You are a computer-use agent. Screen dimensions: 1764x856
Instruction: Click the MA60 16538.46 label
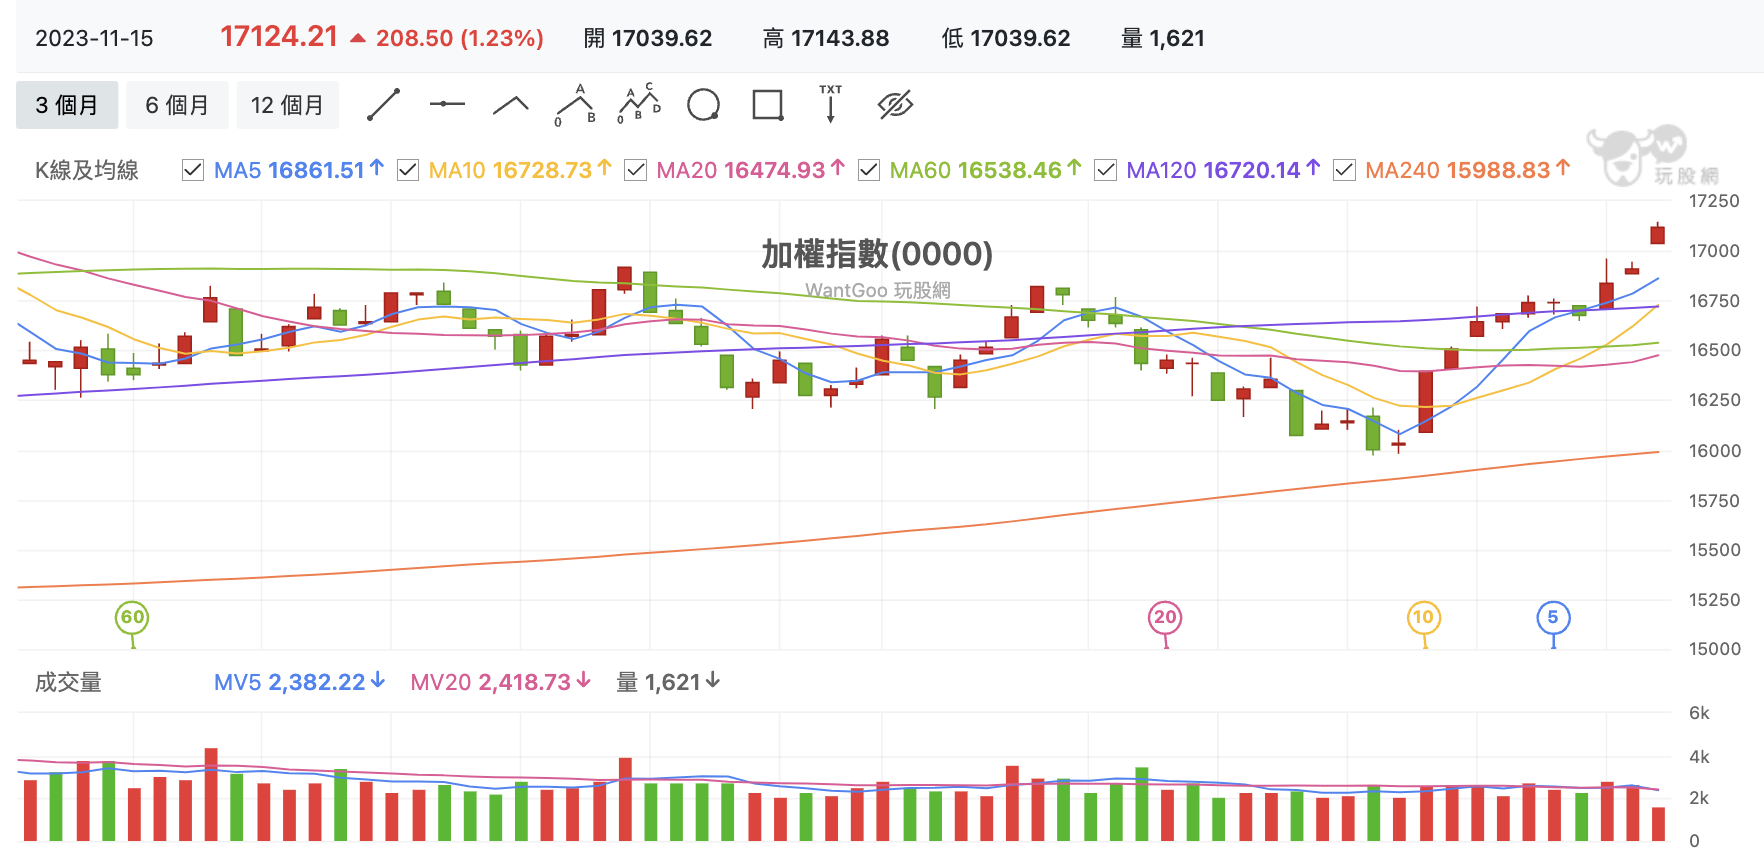(x=986, y=170)
